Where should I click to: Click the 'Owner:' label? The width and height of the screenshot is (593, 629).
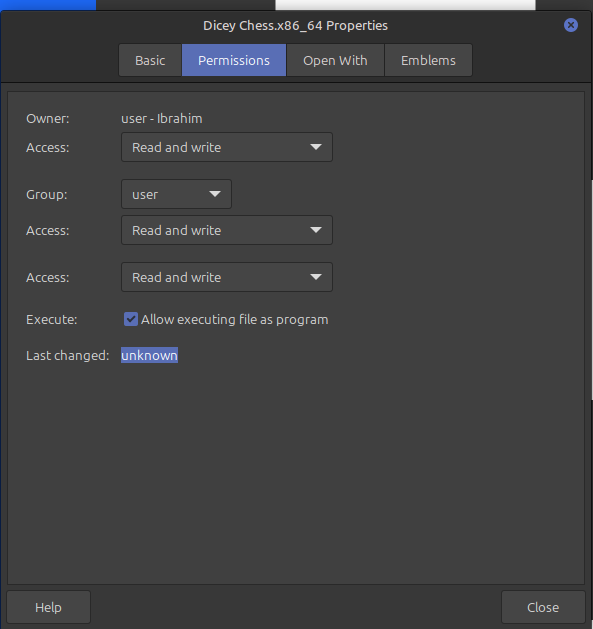coord(48,119)
